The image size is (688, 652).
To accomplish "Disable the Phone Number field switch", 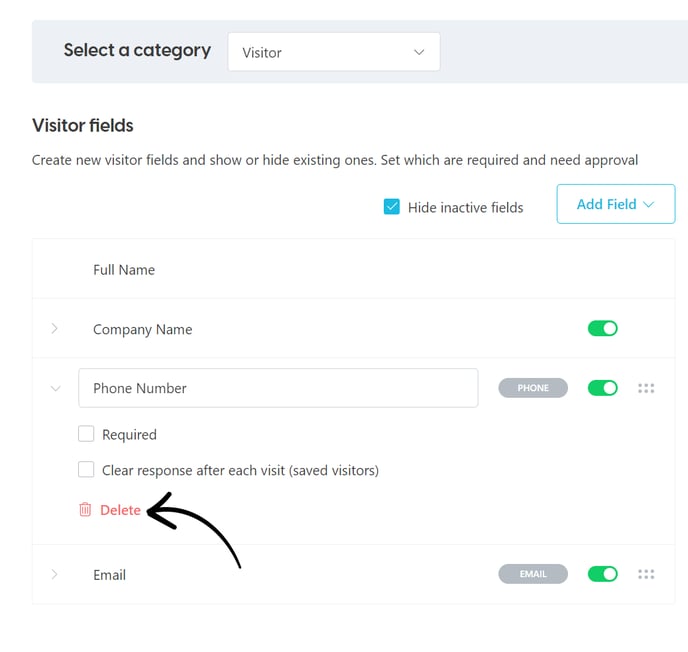I will [x=602, y=388].
